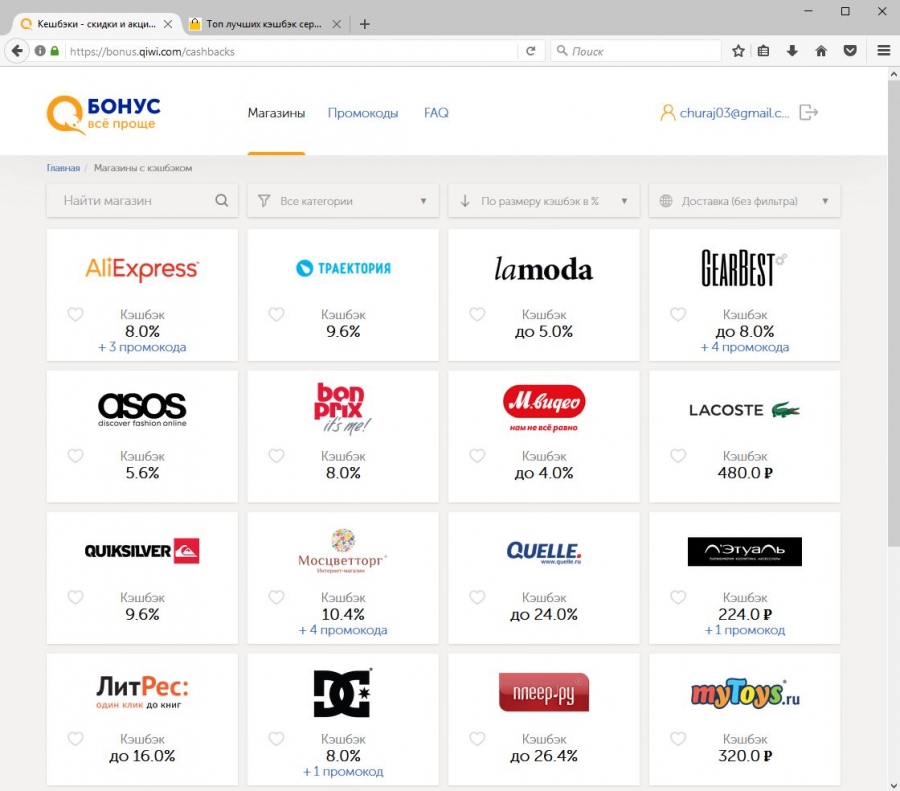Switch to Топ лучших кэшбэк сервисов tab
The image size is (900, 791).
pos(264,24)
